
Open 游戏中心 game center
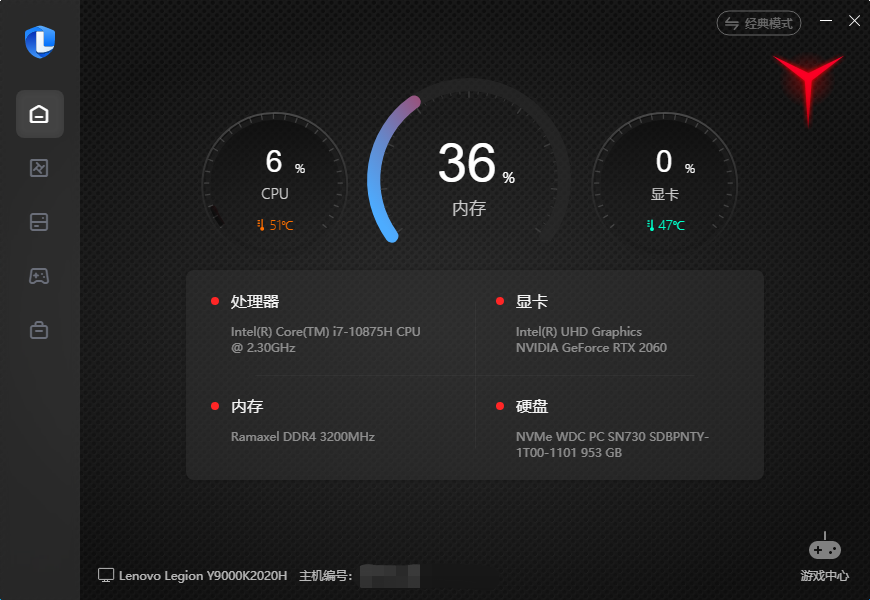click(825, 557)
